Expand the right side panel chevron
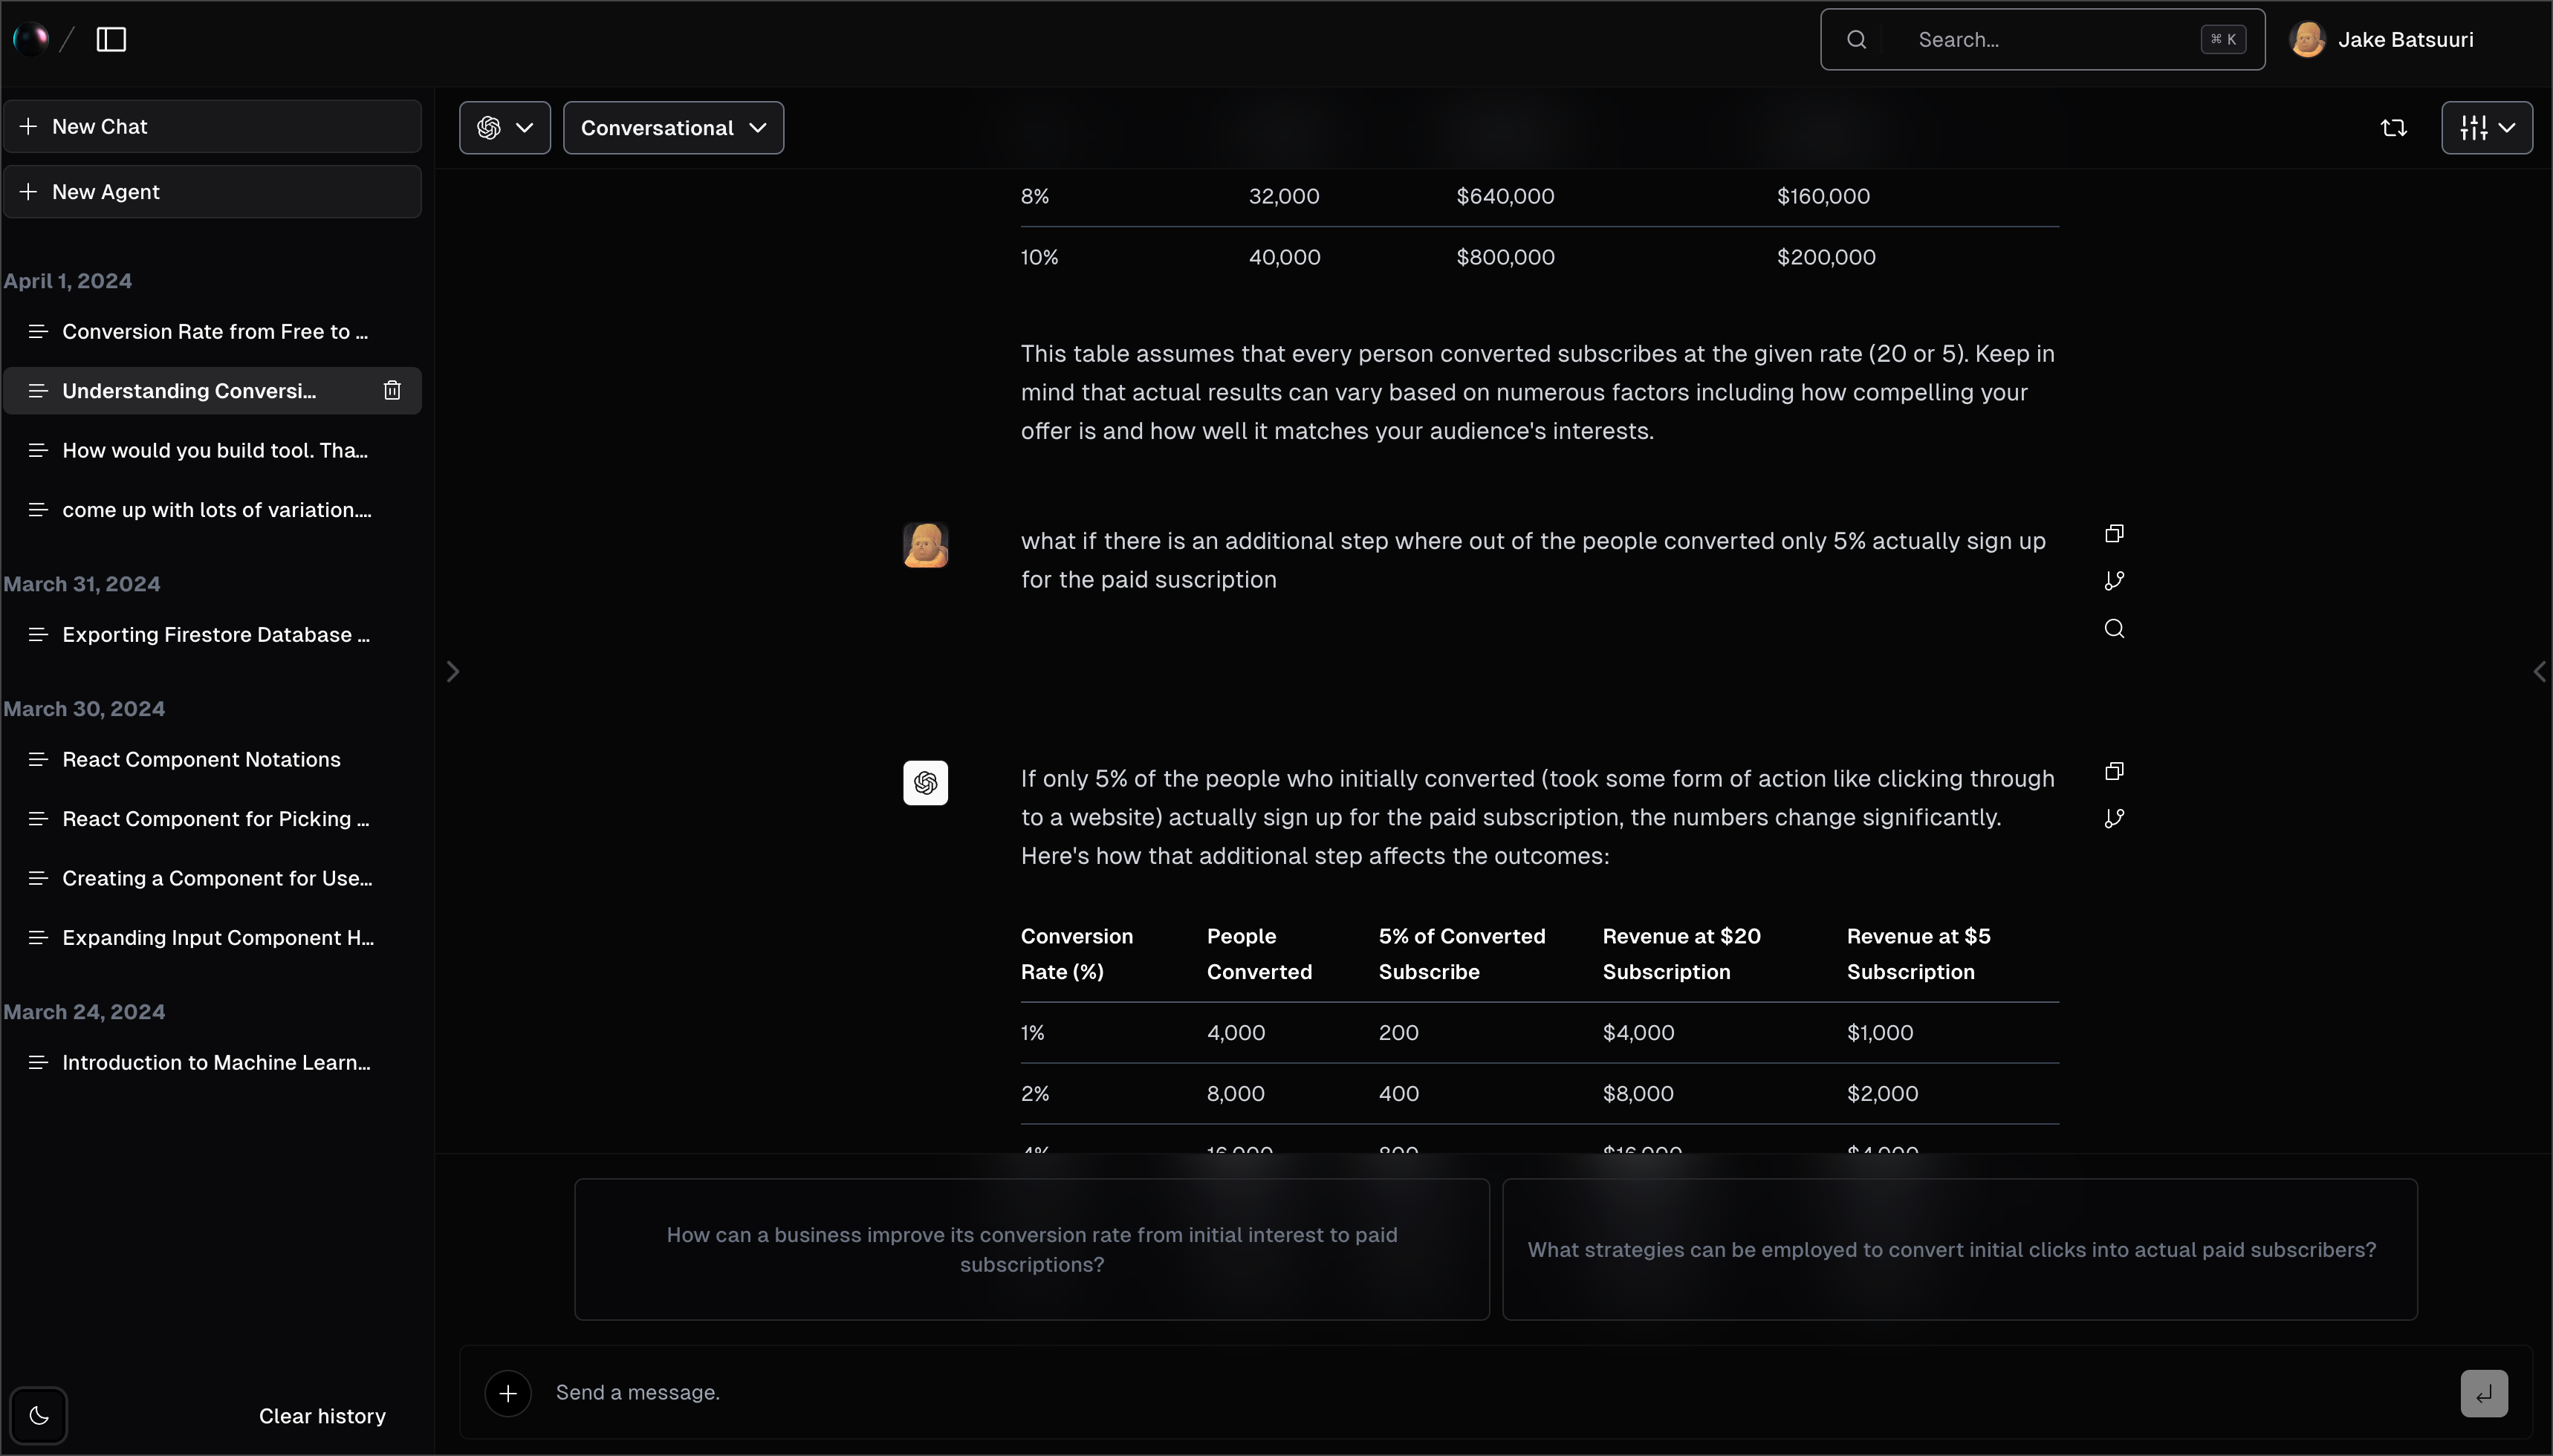2553x1456 pixels. click(x=2539, y=672)
